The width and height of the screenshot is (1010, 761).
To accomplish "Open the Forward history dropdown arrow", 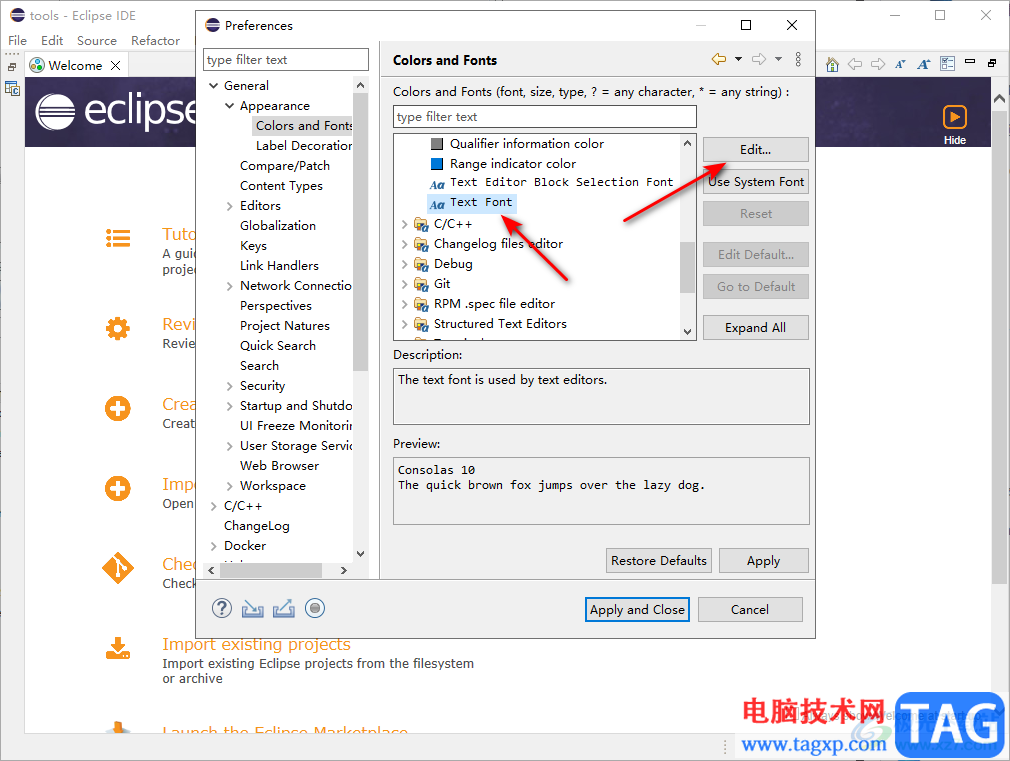I will (779, 59).
